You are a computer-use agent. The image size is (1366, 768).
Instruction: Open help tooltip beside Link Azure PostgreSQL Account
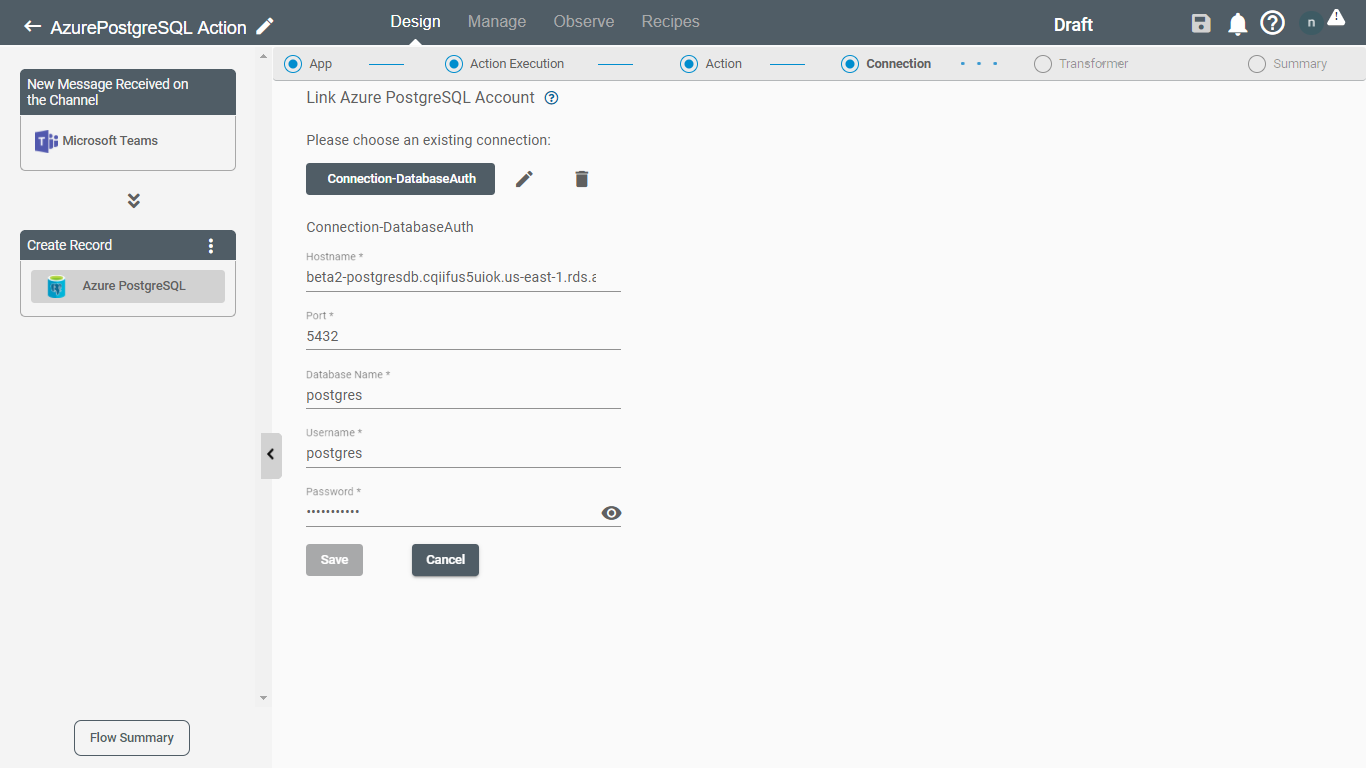pos(551,98)
